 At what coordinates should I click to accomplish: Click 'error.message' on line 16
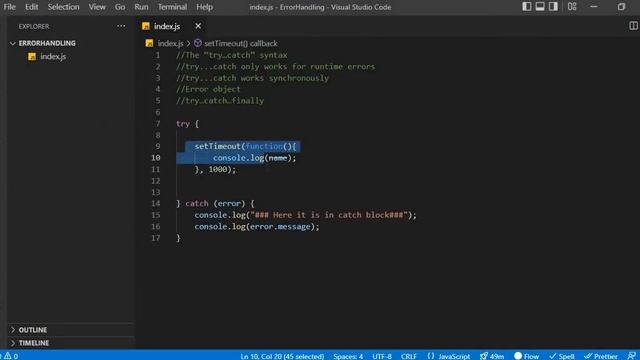coord(280,227)
